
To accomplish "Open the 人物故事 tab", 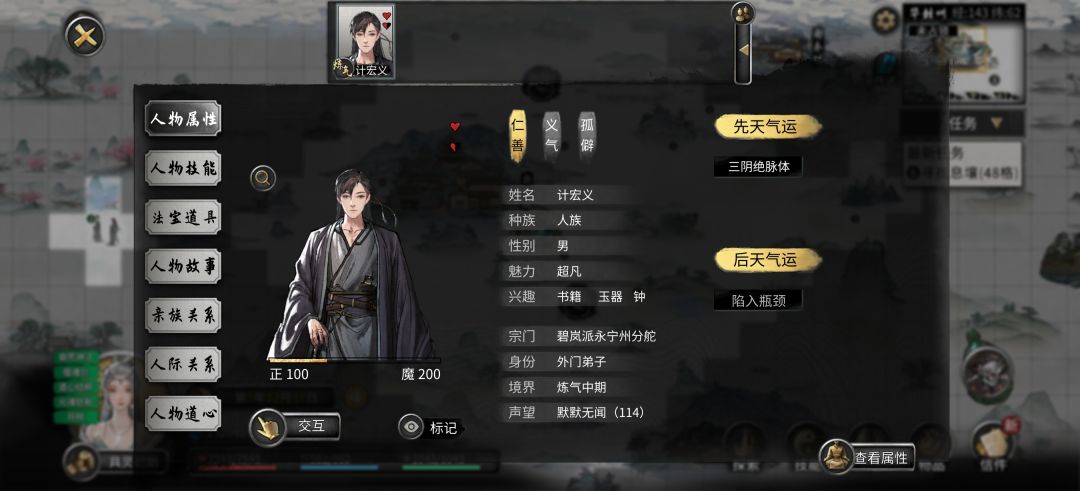I will click(x=183, y=266).
